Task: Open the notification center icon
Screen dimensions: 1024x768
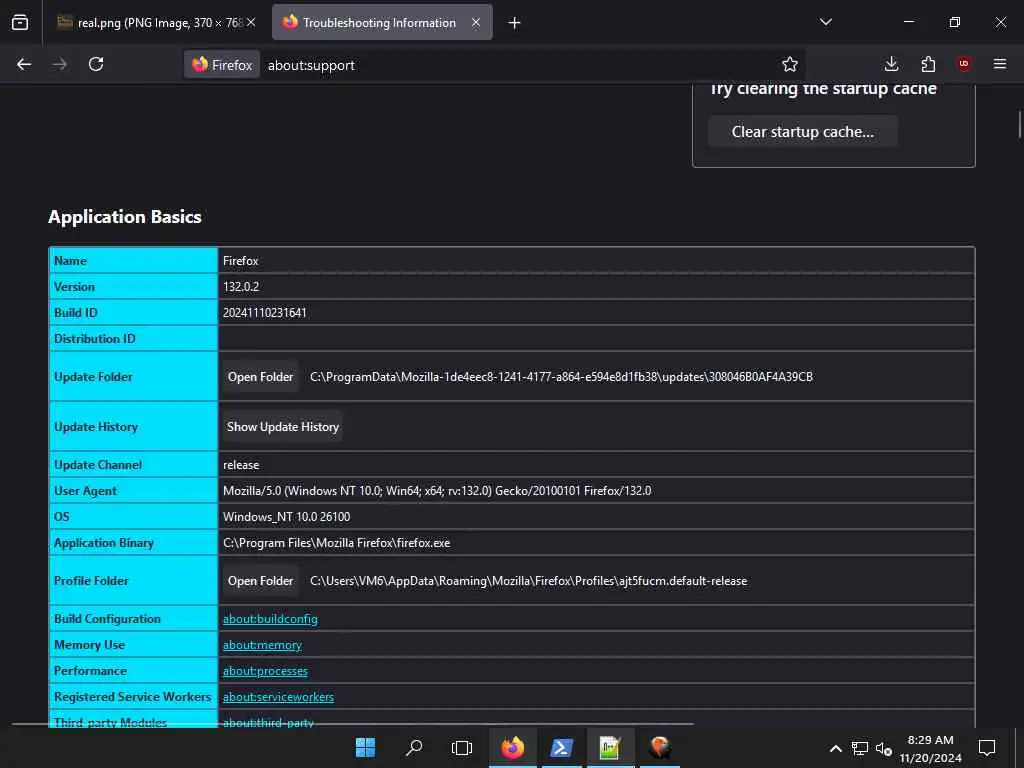Action: coord(987,748)
